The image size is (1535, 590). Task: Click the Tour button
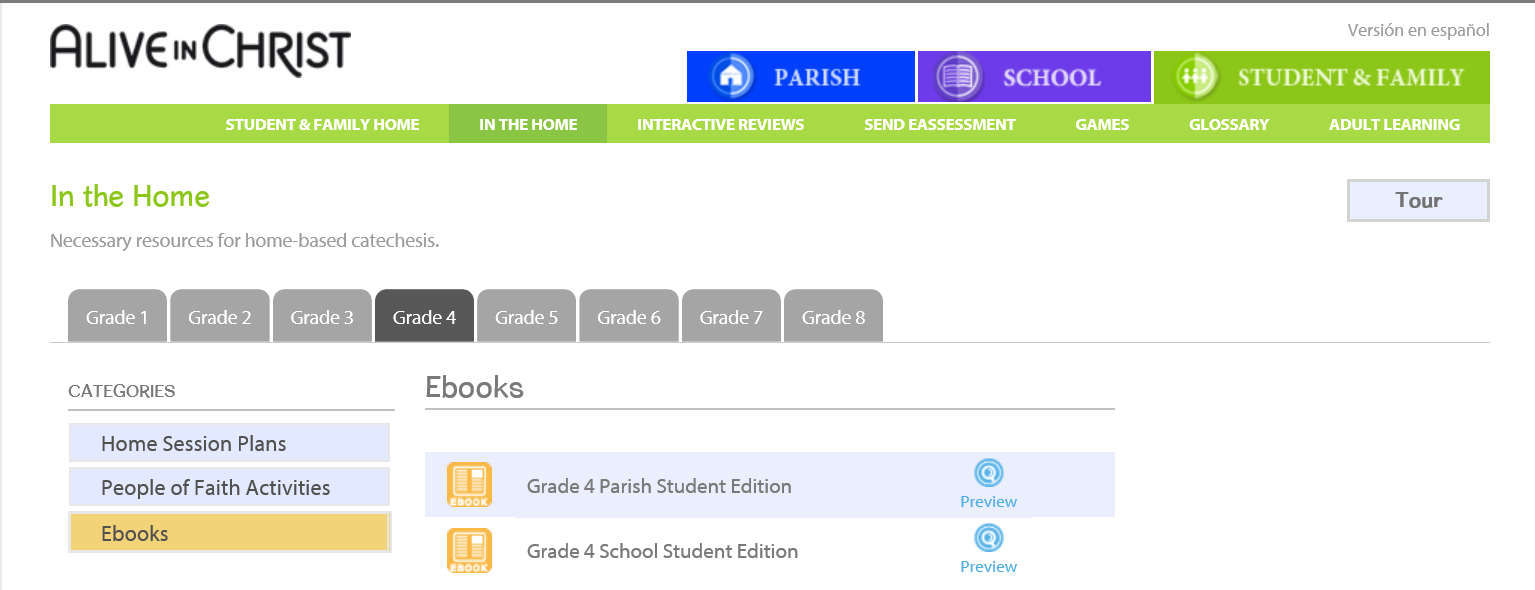coord(1418,200)
